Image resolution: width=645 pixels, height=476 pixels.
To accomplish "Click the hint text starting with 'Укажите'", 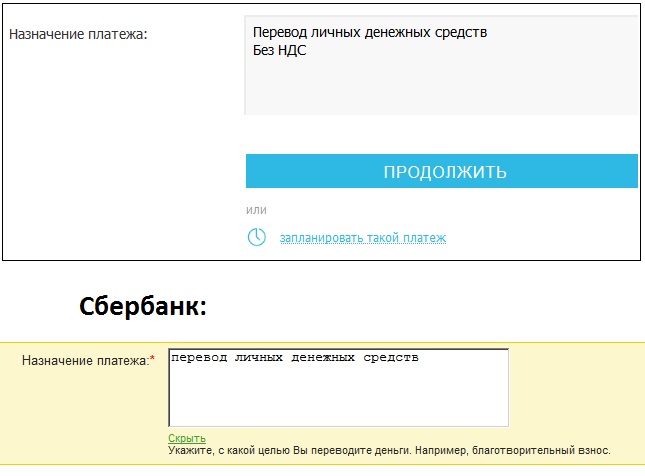I will [x=389, y=450].
